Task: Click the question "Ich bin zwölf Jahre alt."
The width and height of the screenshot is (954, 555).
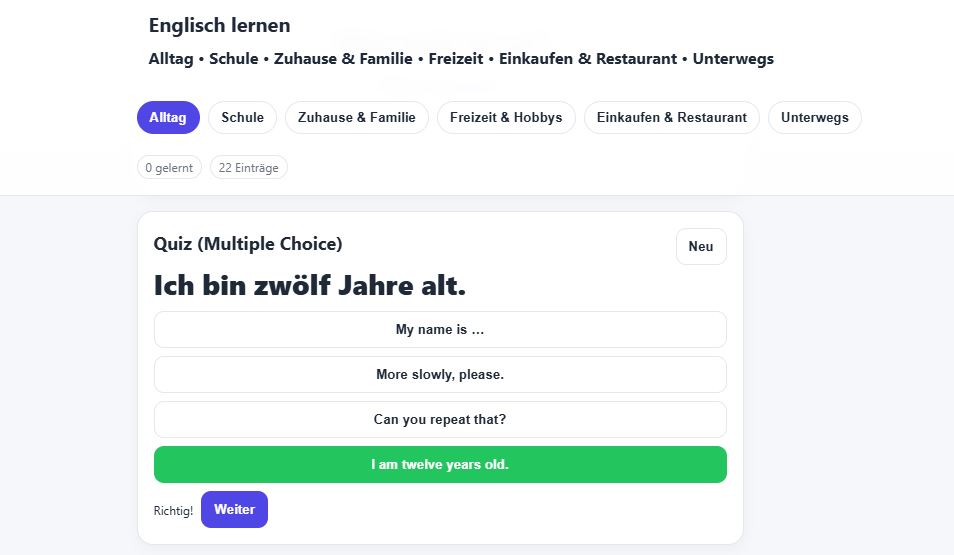Action: [310, 286]
